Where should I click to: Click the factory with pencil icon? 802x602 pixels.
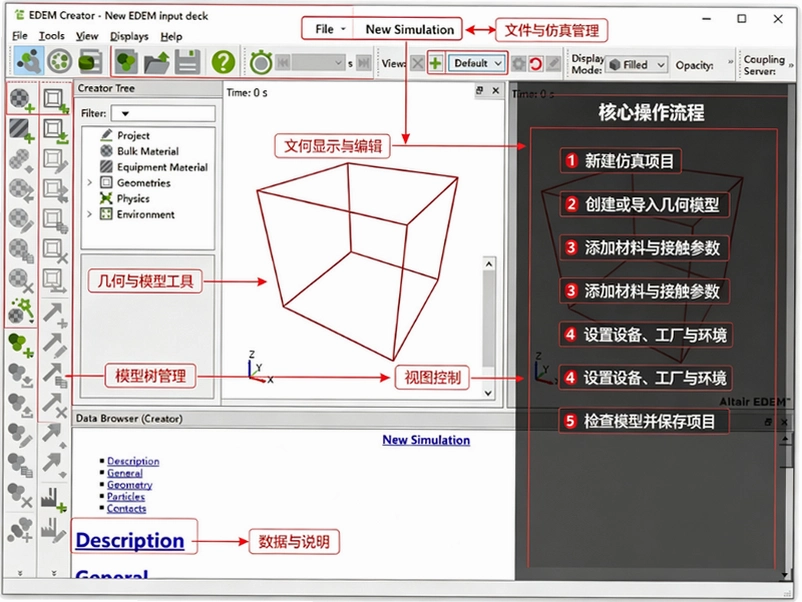53,529
